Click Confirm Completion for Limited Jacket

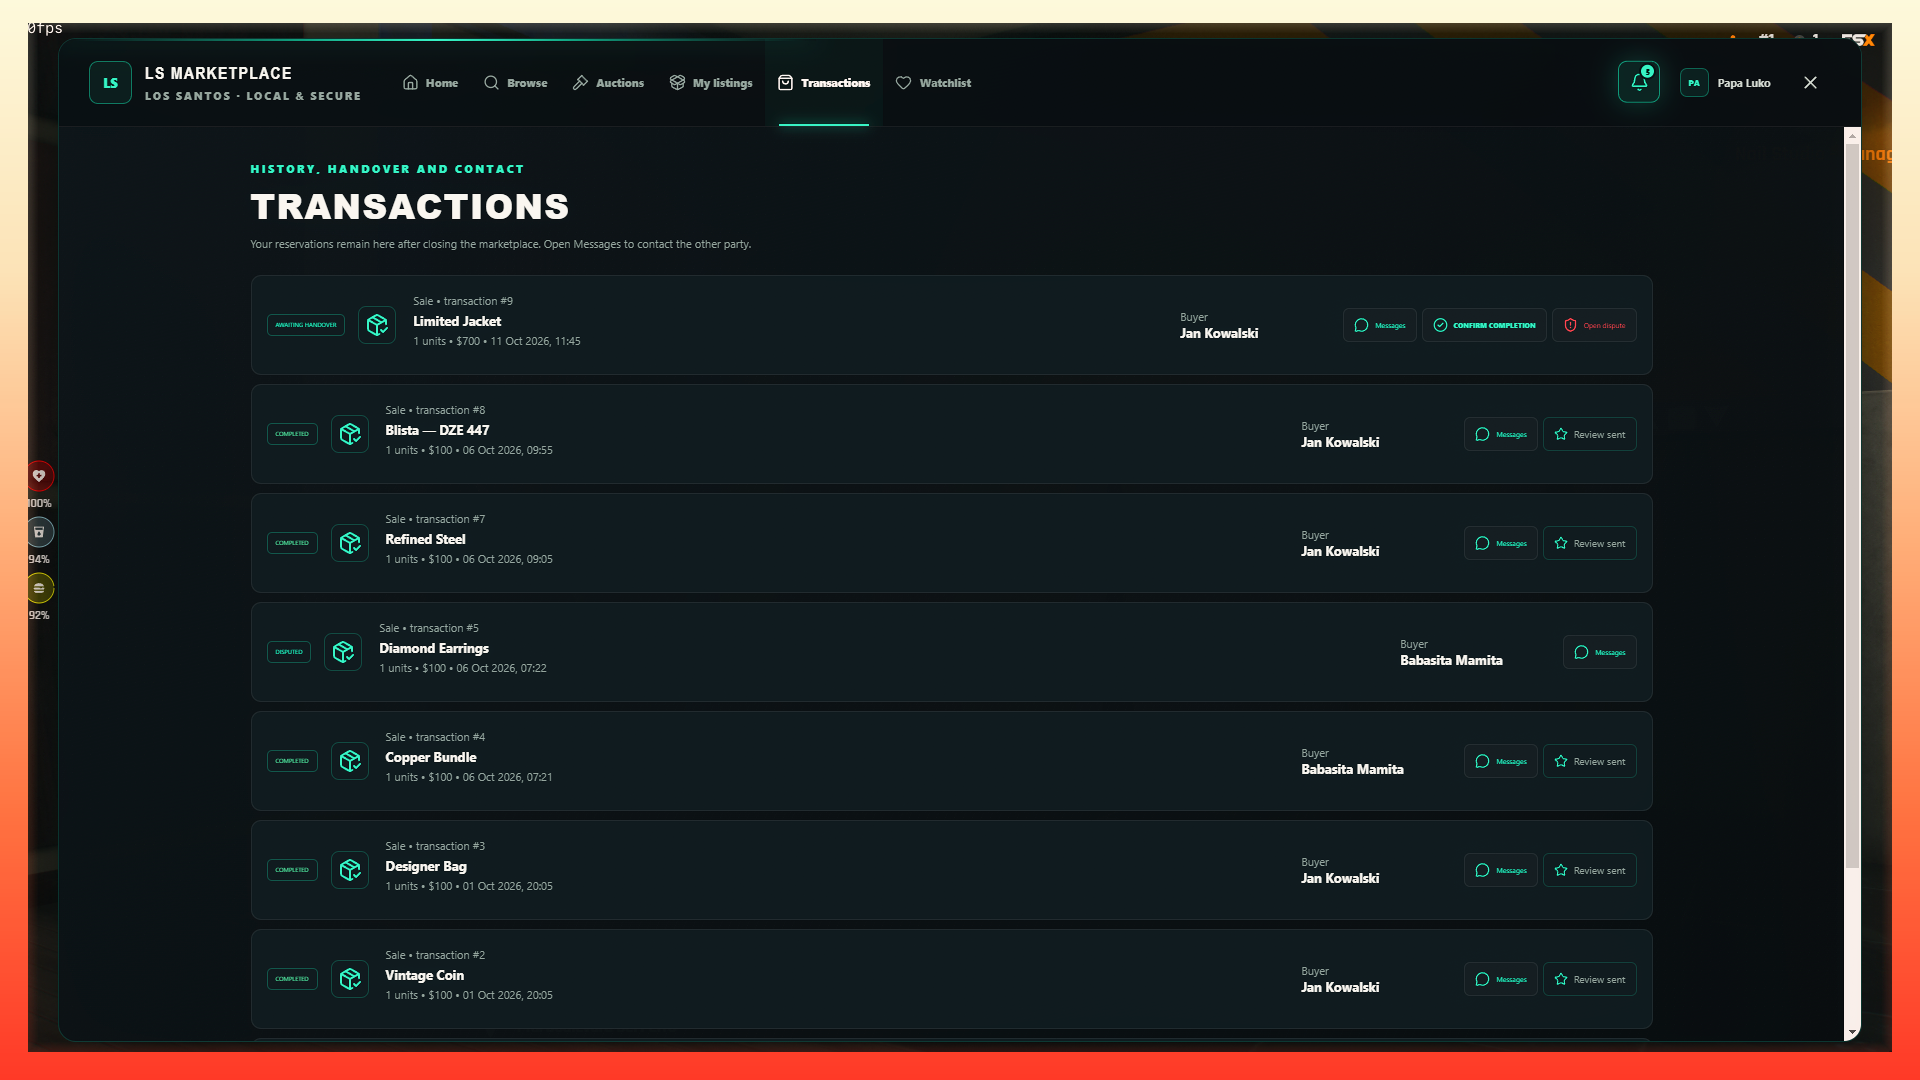click(1484, 325)
